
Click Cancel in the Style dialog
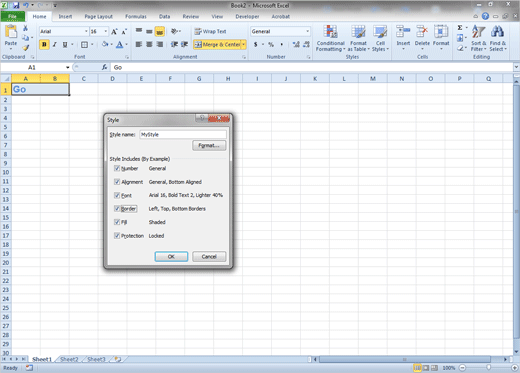(x=209, y=256)
